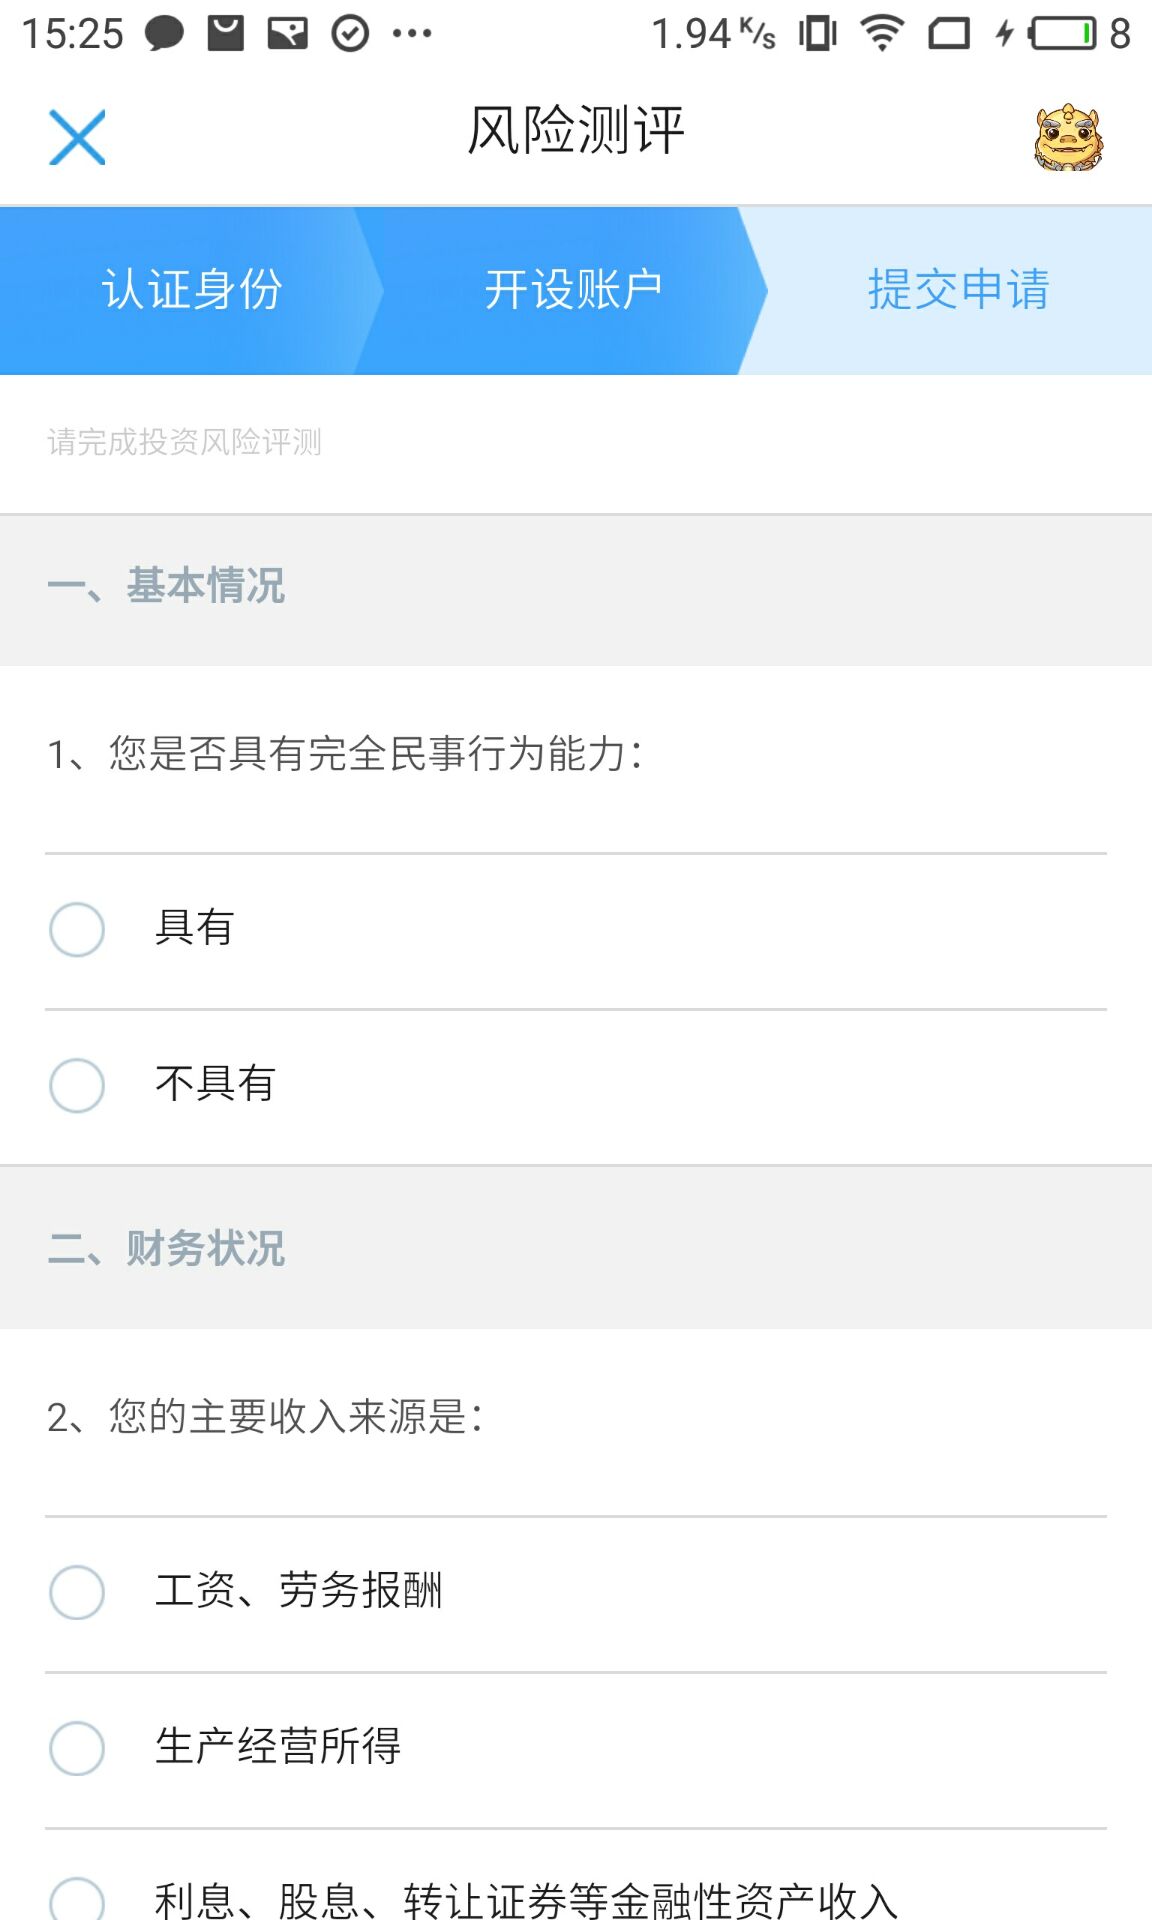The height and width of the screenshot is (1920, 1152).
Task: Tap the checkmark circle notification icon
Action: coord(350,34)
